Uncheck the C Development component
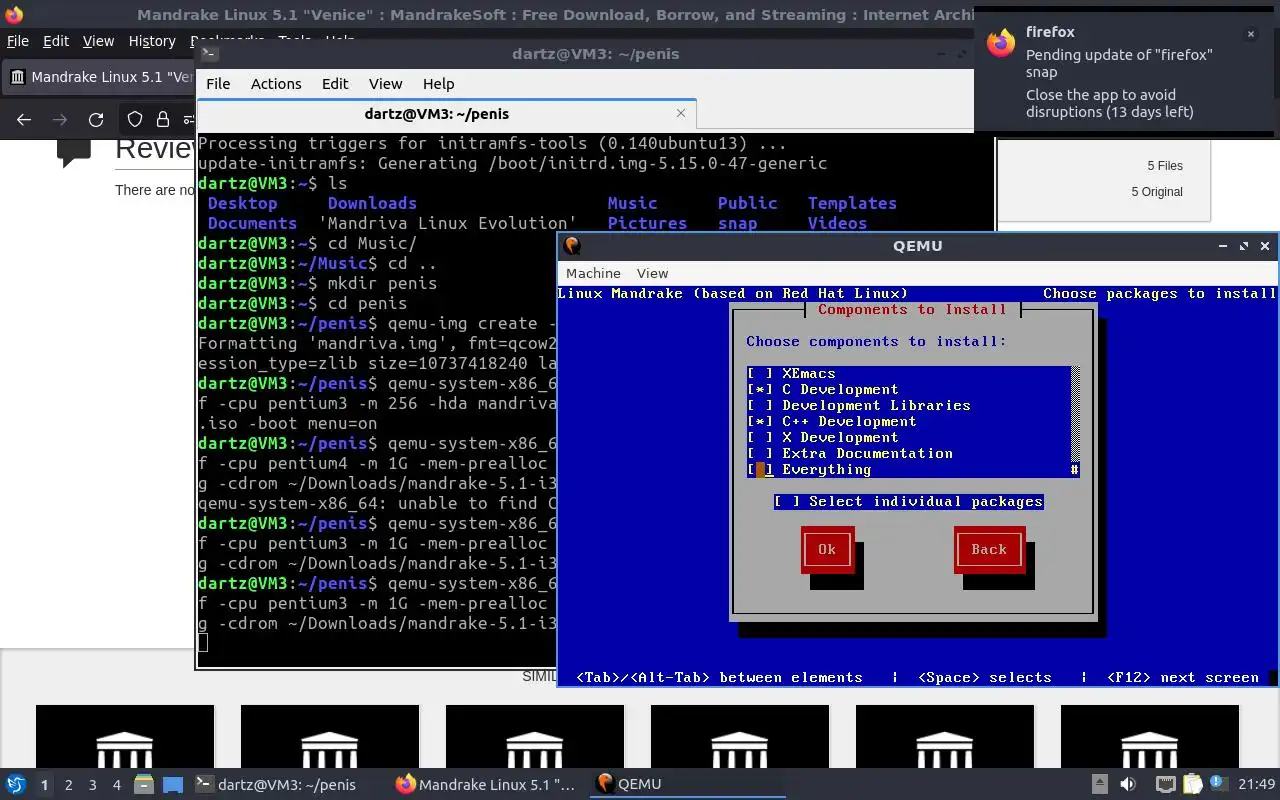This screenshot has width=1280, height=800. 760,389
